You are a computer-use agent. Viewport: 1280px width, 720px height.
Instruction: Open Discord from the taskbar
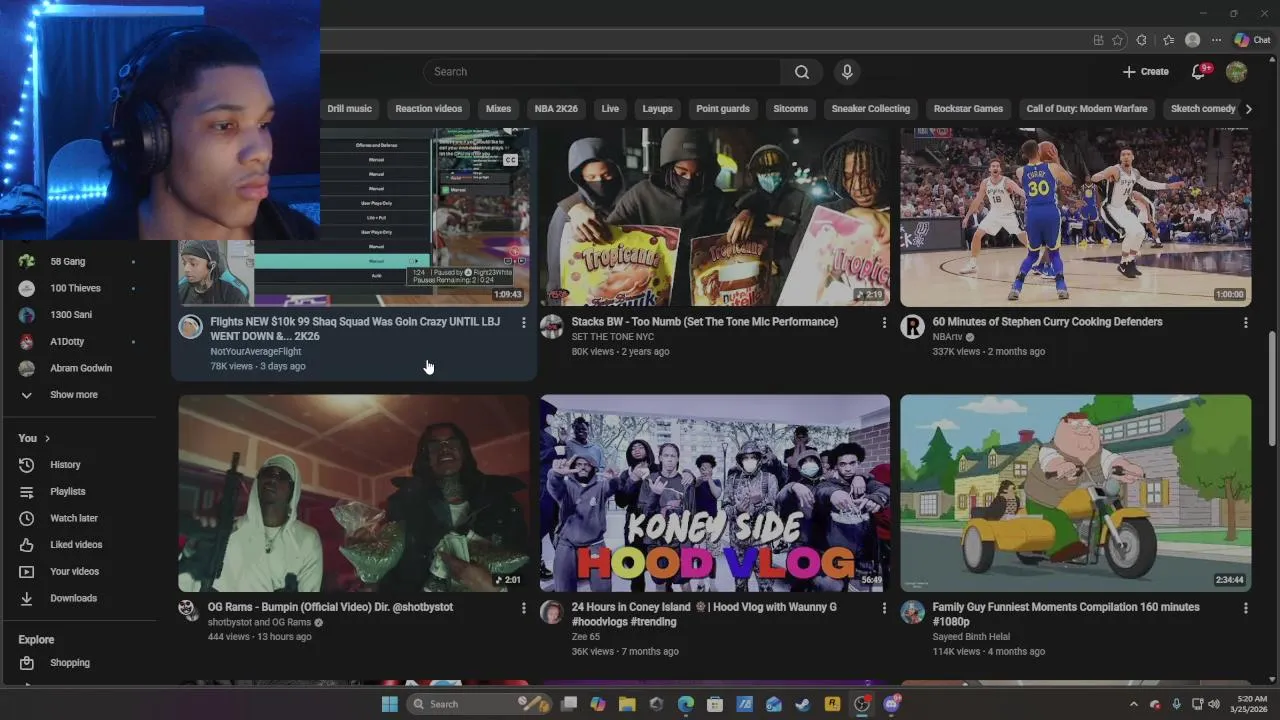point(891,704)
